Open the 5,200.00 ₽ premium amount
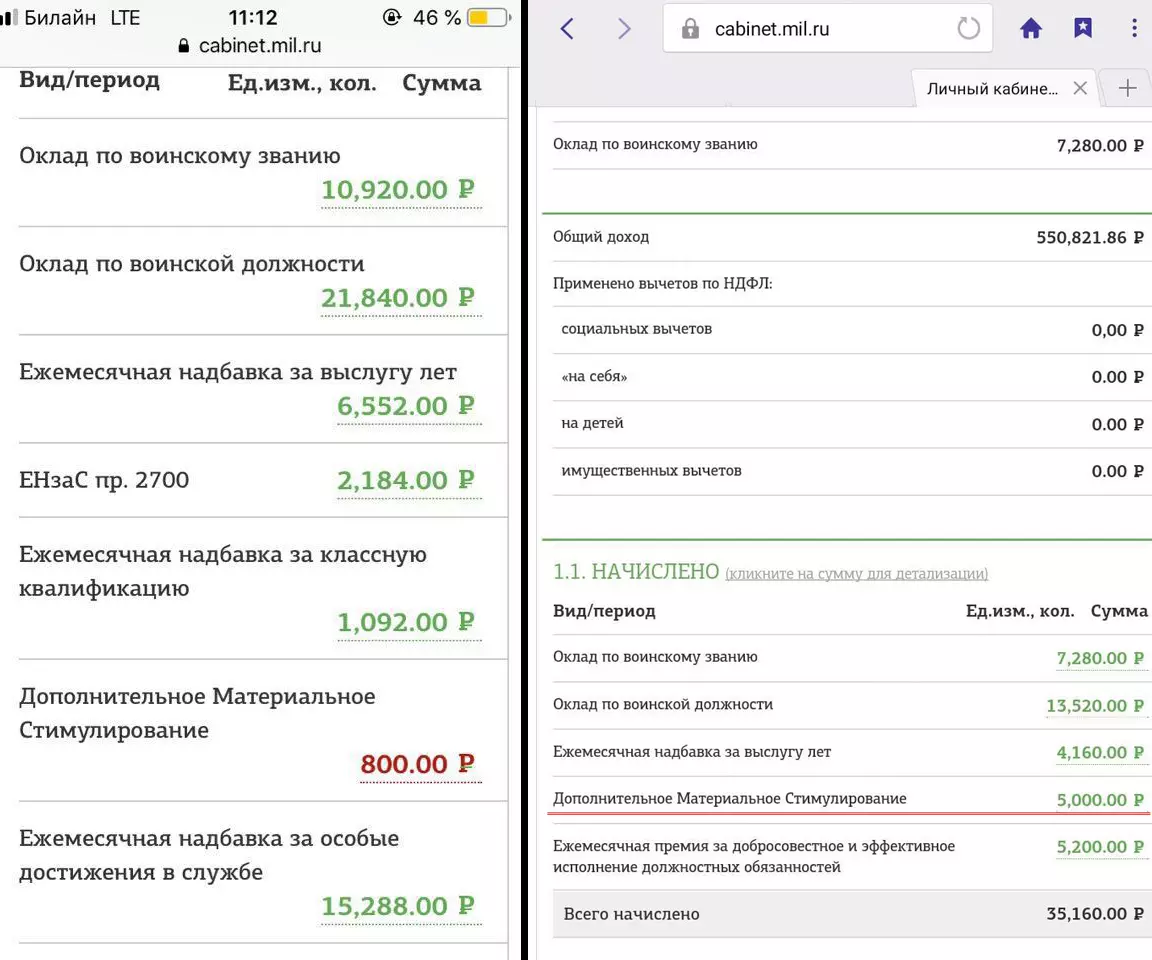Image resolution: width=1152 pixels, height=960 pixels. pyautogui.click(x=1100, y=847)
